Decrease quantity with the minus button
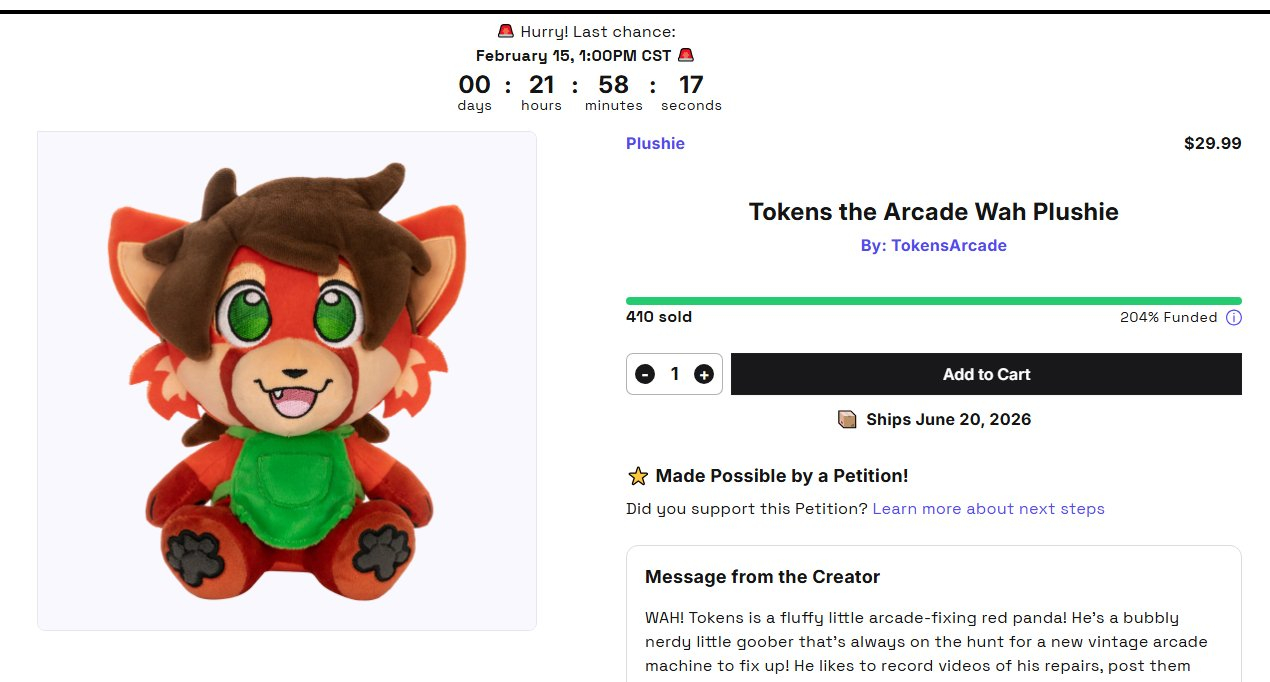 click(645, 374)
